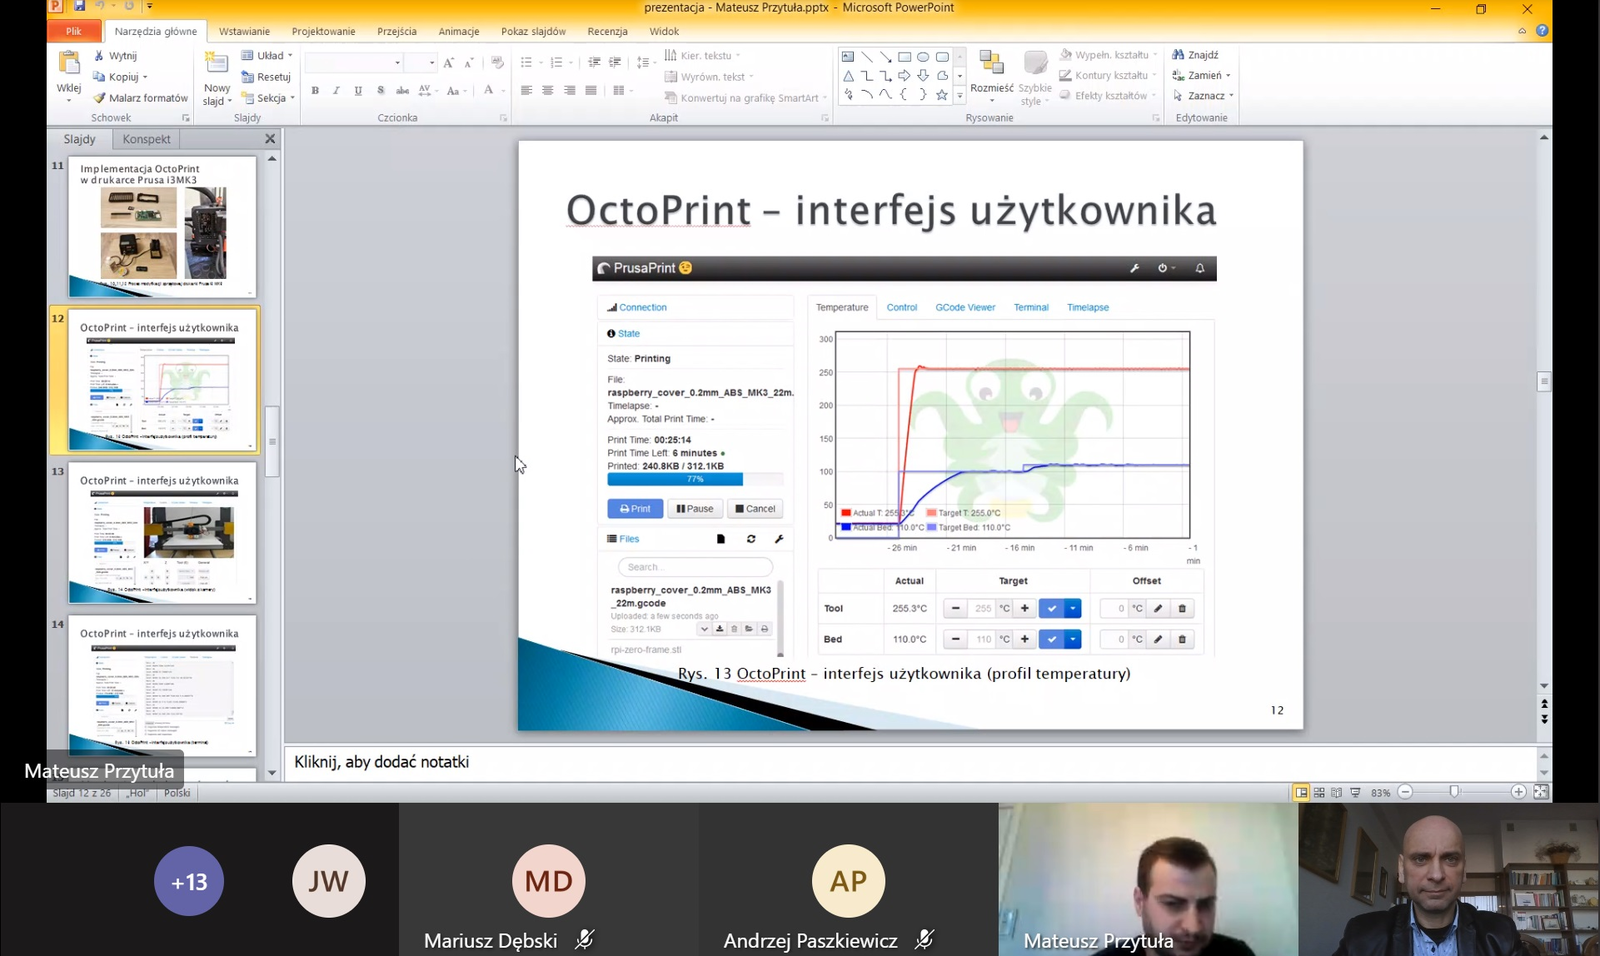This screenshot has width=1600, height=956.
Task: Select slide 13 thumbnail
Action: coord(162,533)
